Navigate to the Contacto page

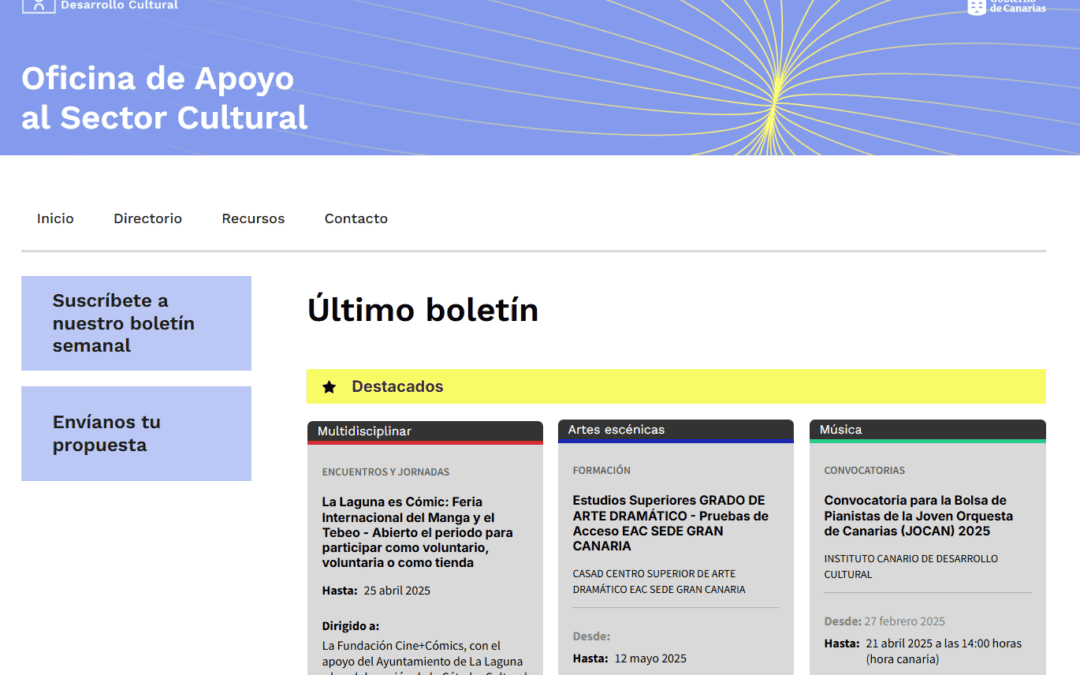[356, 218]
